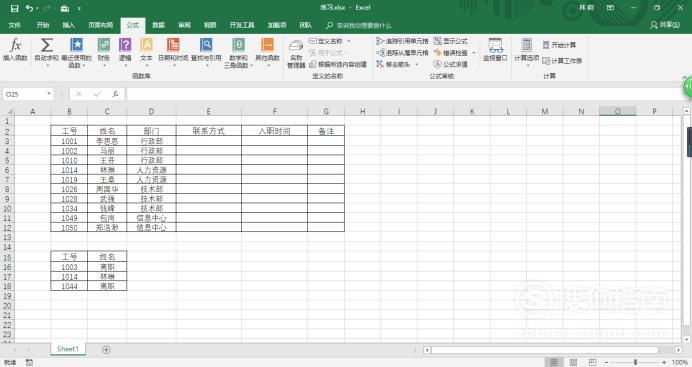The image size is (692, 367).
Task: Click the Save icon in quick access toolbar
Action: click(14, 8)
